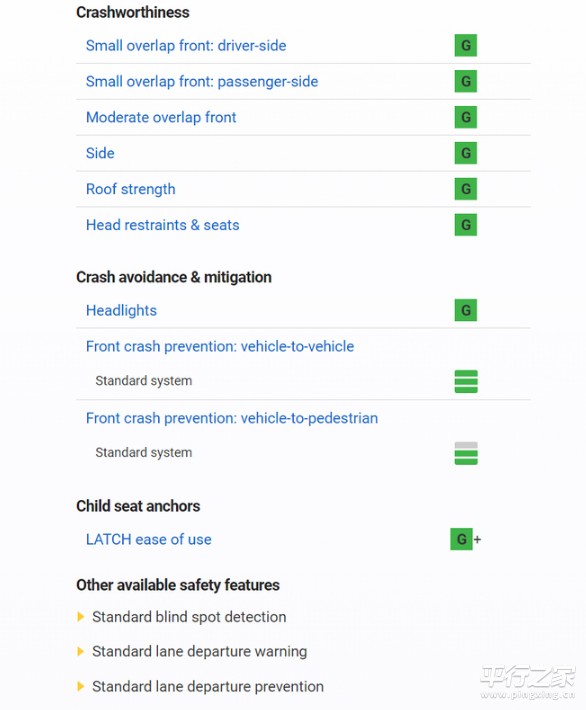Image resolution: width=586 pixels, height=710 pixels.
Task: Open Front crash prevention: vehicle-to-pedestrian link
Action: 232,418
